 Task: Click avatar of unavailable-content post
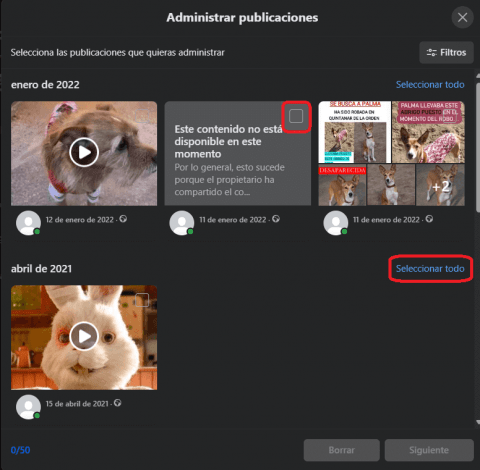(x=182, y=223)
